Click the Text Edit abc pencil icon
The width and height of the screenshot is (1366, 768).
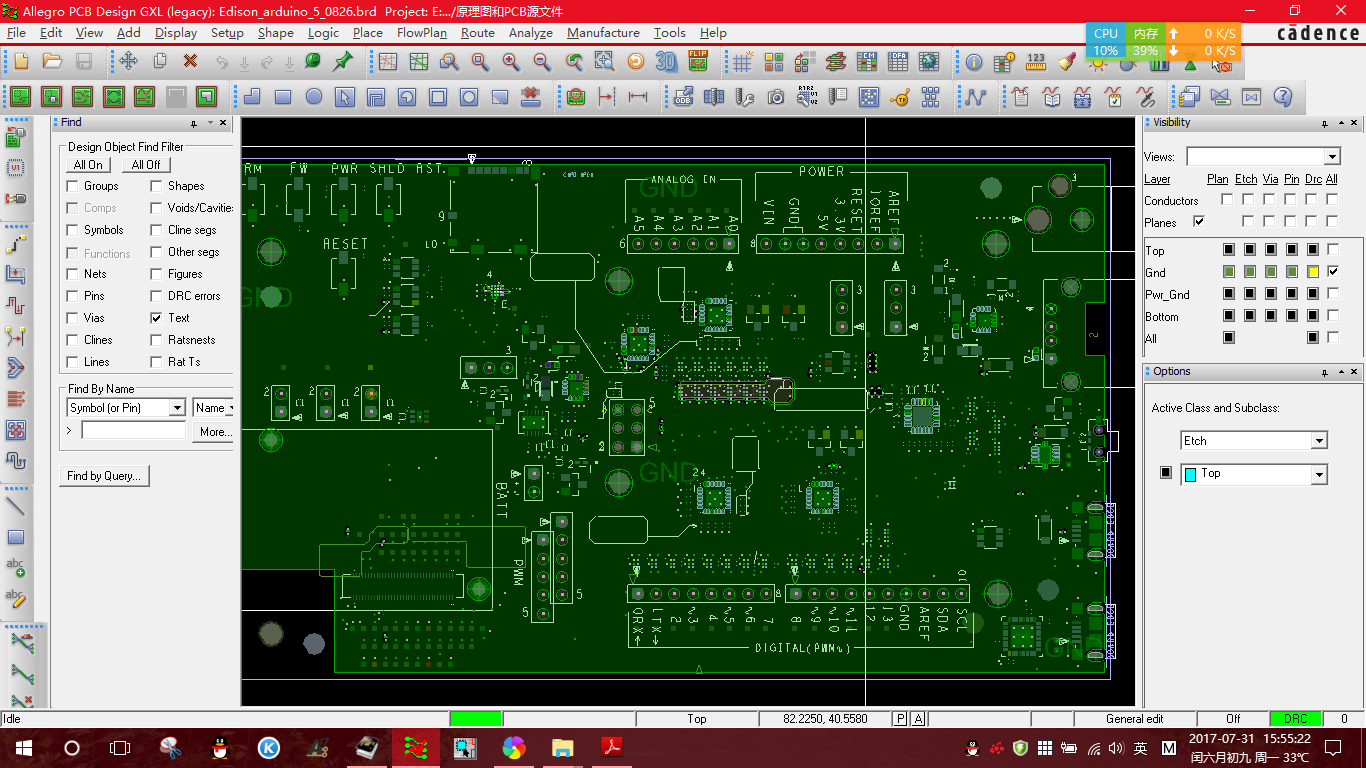tap(16, 598)
